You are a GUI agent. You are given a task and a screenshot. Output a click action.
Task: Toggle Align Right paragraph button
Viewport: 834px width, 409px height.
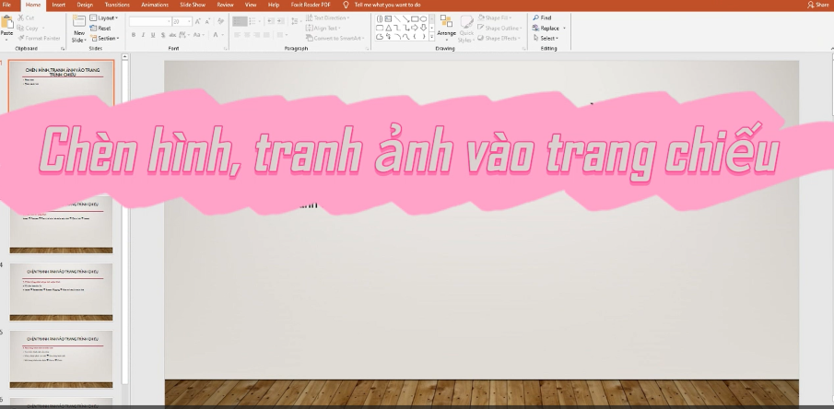[257, 35]
